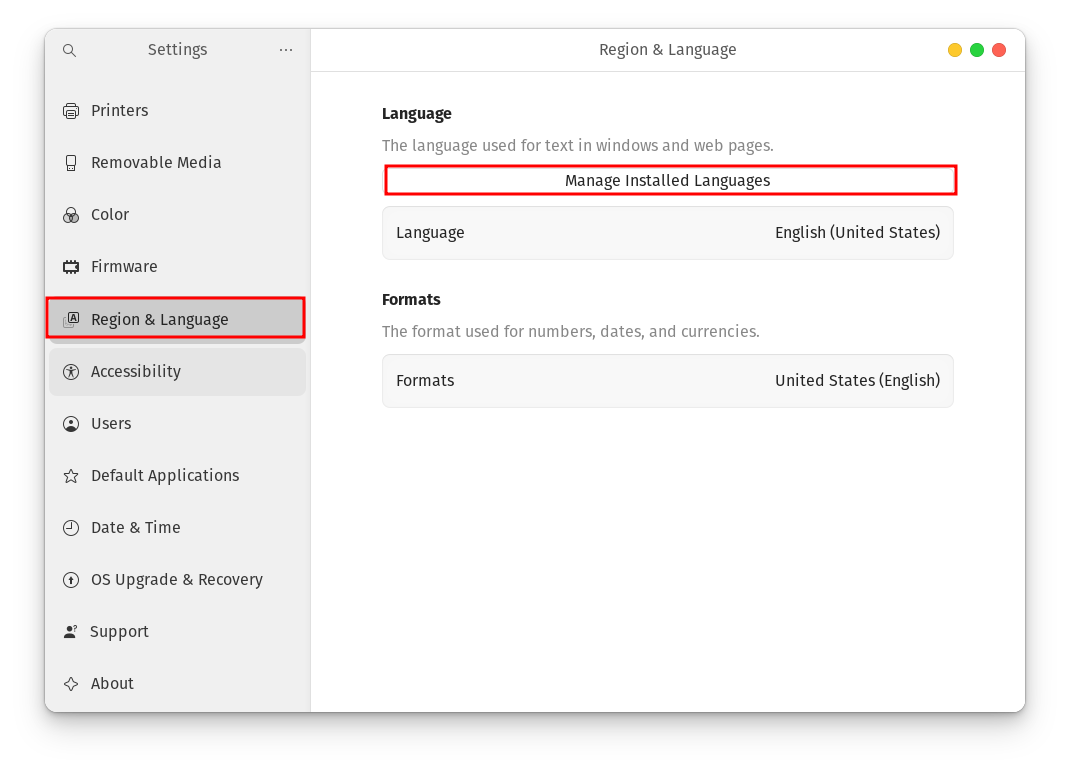Click the yellow minimize window button
Viewport: 1070px width, 773px height.
click(955, 50)
